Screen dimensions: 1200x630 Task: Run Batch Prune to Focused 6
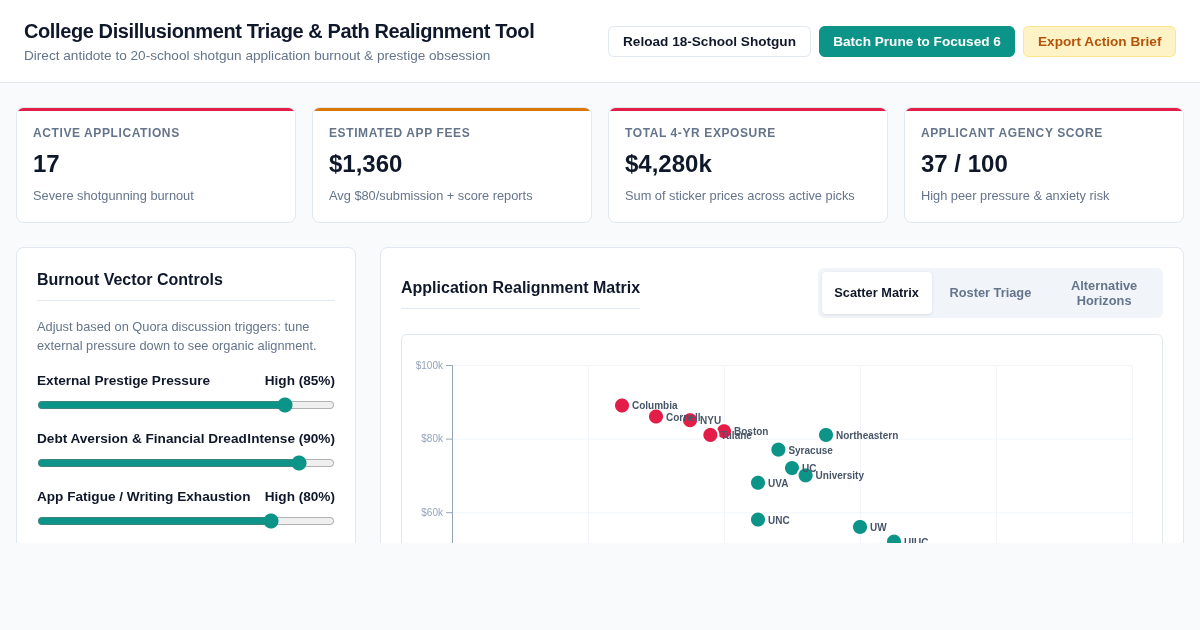pos(917,41)
